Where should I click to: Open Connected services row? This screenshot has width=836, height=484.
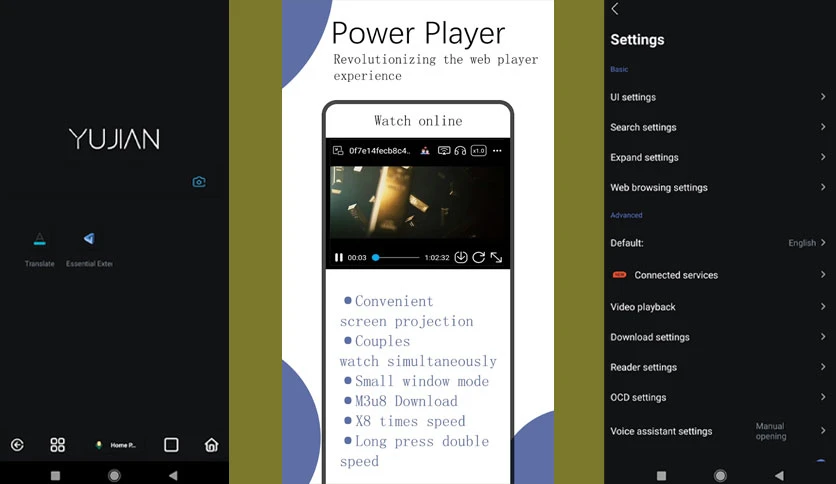pos(718,275)
